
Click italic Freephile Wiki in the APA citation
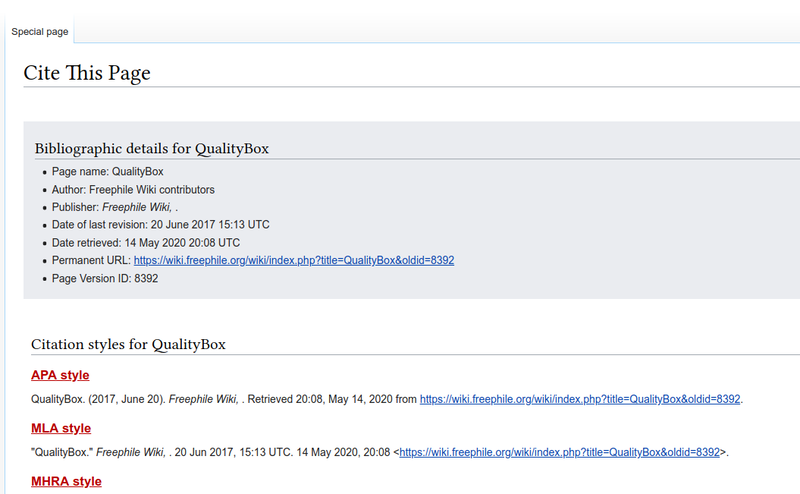(201, 398)
